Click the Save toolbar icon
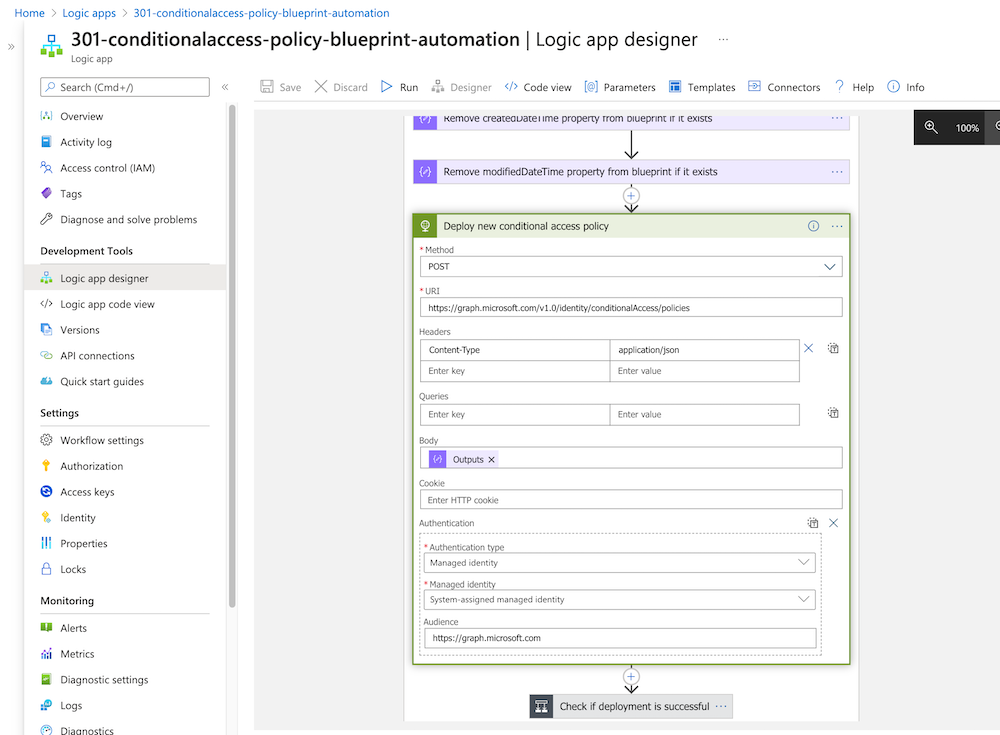 [x=267, y=87]
